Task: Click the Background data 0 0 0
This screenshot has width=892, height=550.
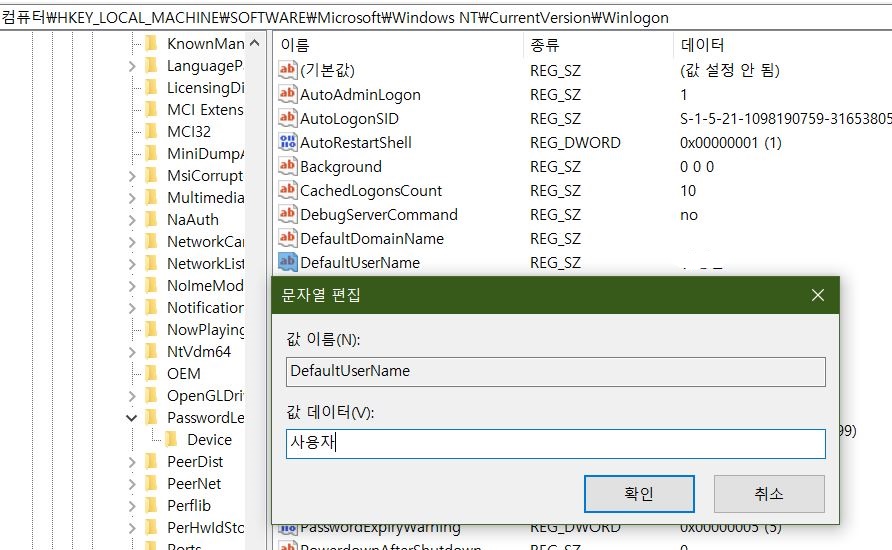Action: tap(697, 167)
